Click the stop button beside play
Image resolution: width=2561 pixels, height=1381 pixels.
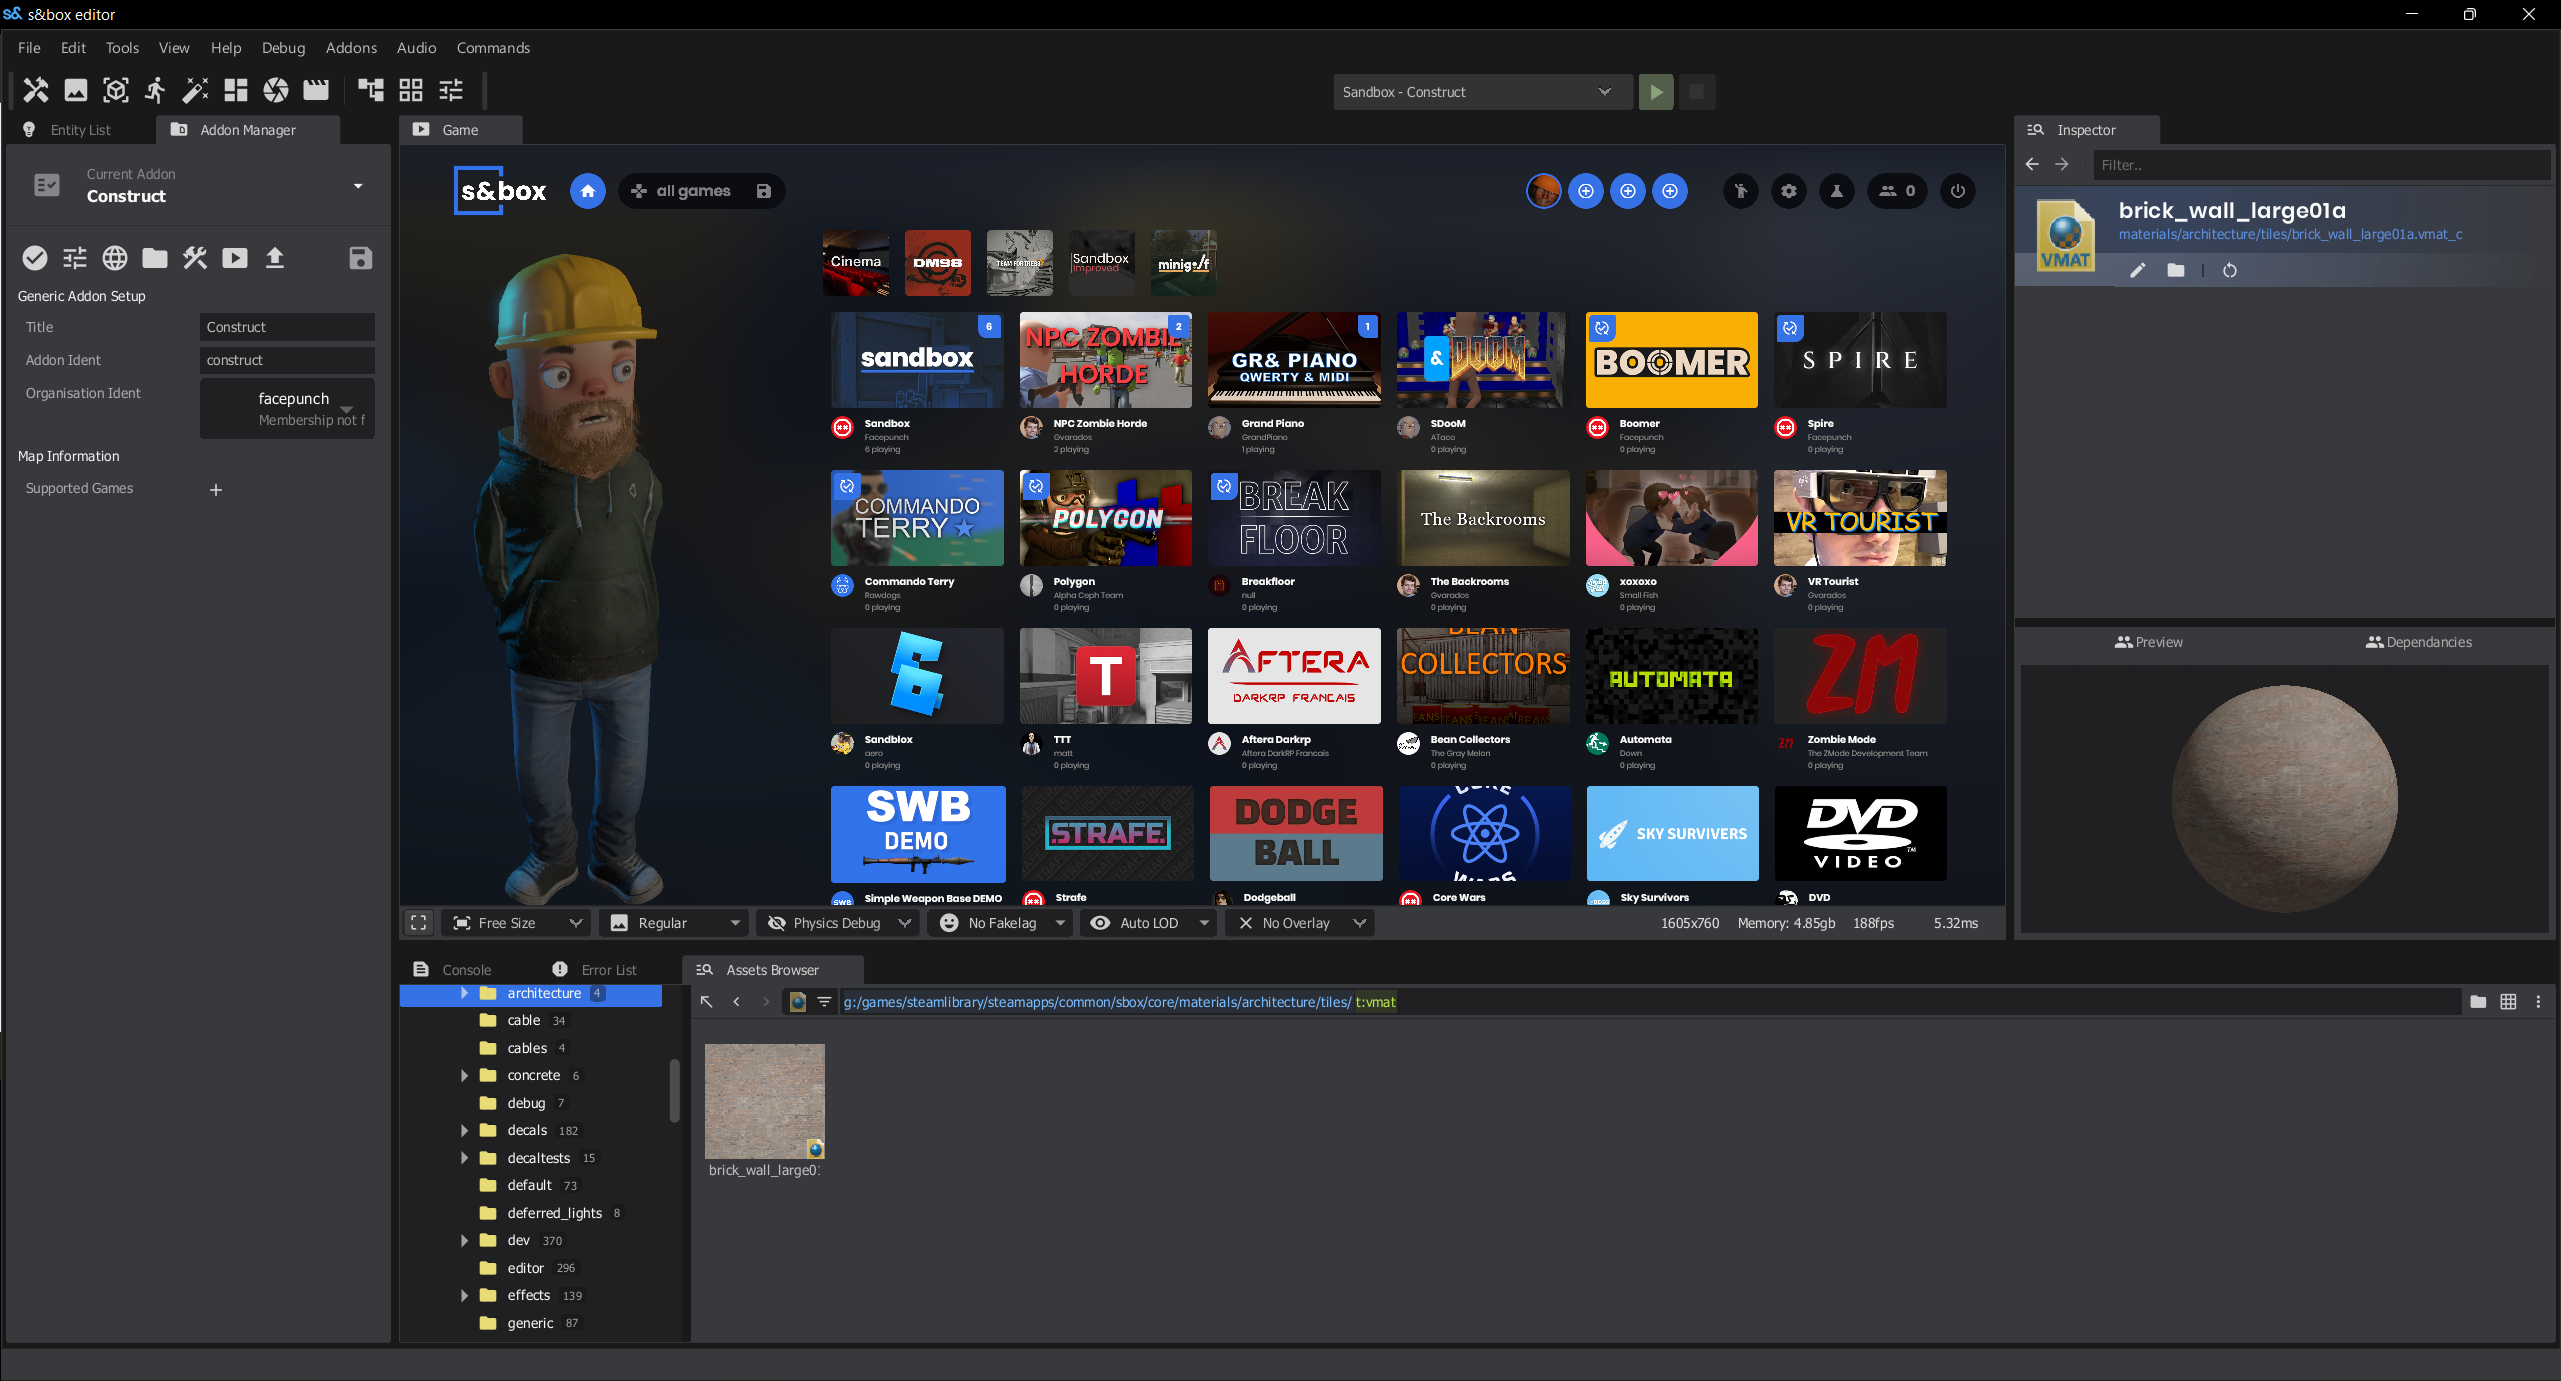click(x=1696, y=92)
